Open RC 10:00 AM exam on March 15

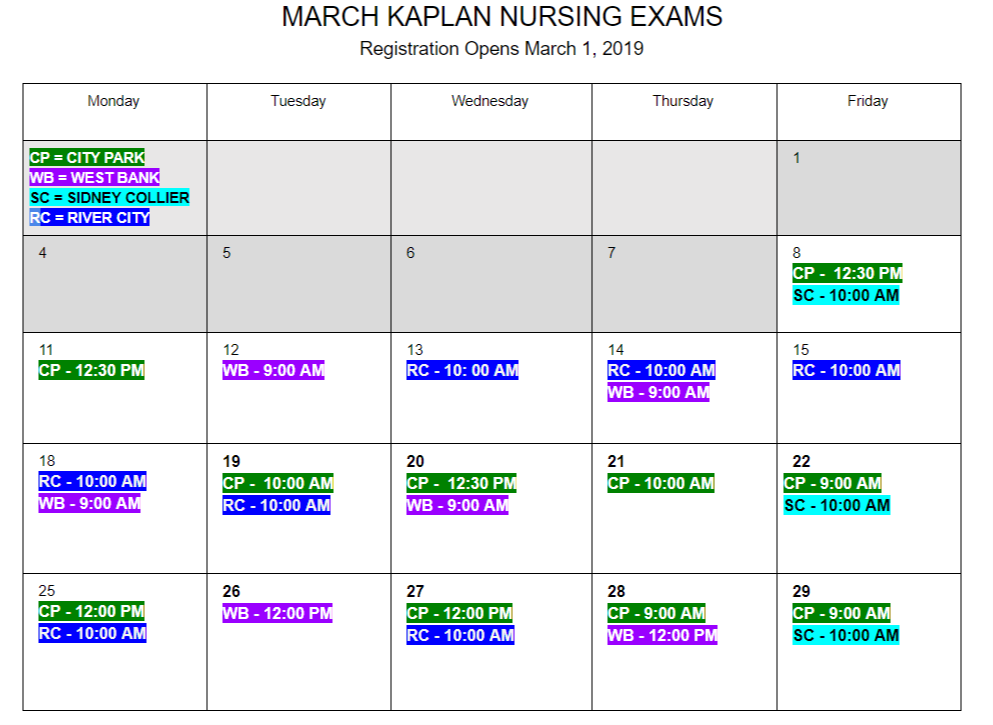click(x=846, y=371)
